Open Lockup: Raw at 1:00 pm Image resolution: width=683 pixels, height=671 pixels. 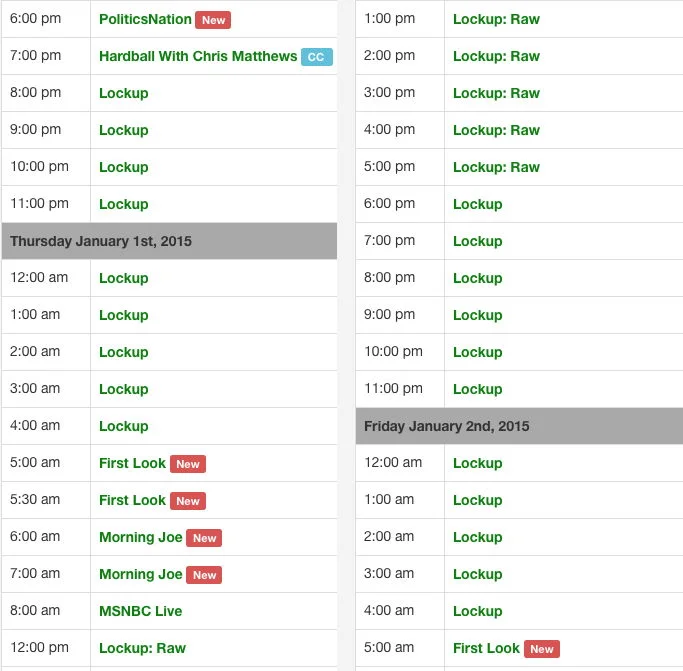pyautogui.click(x=497, y=19)
